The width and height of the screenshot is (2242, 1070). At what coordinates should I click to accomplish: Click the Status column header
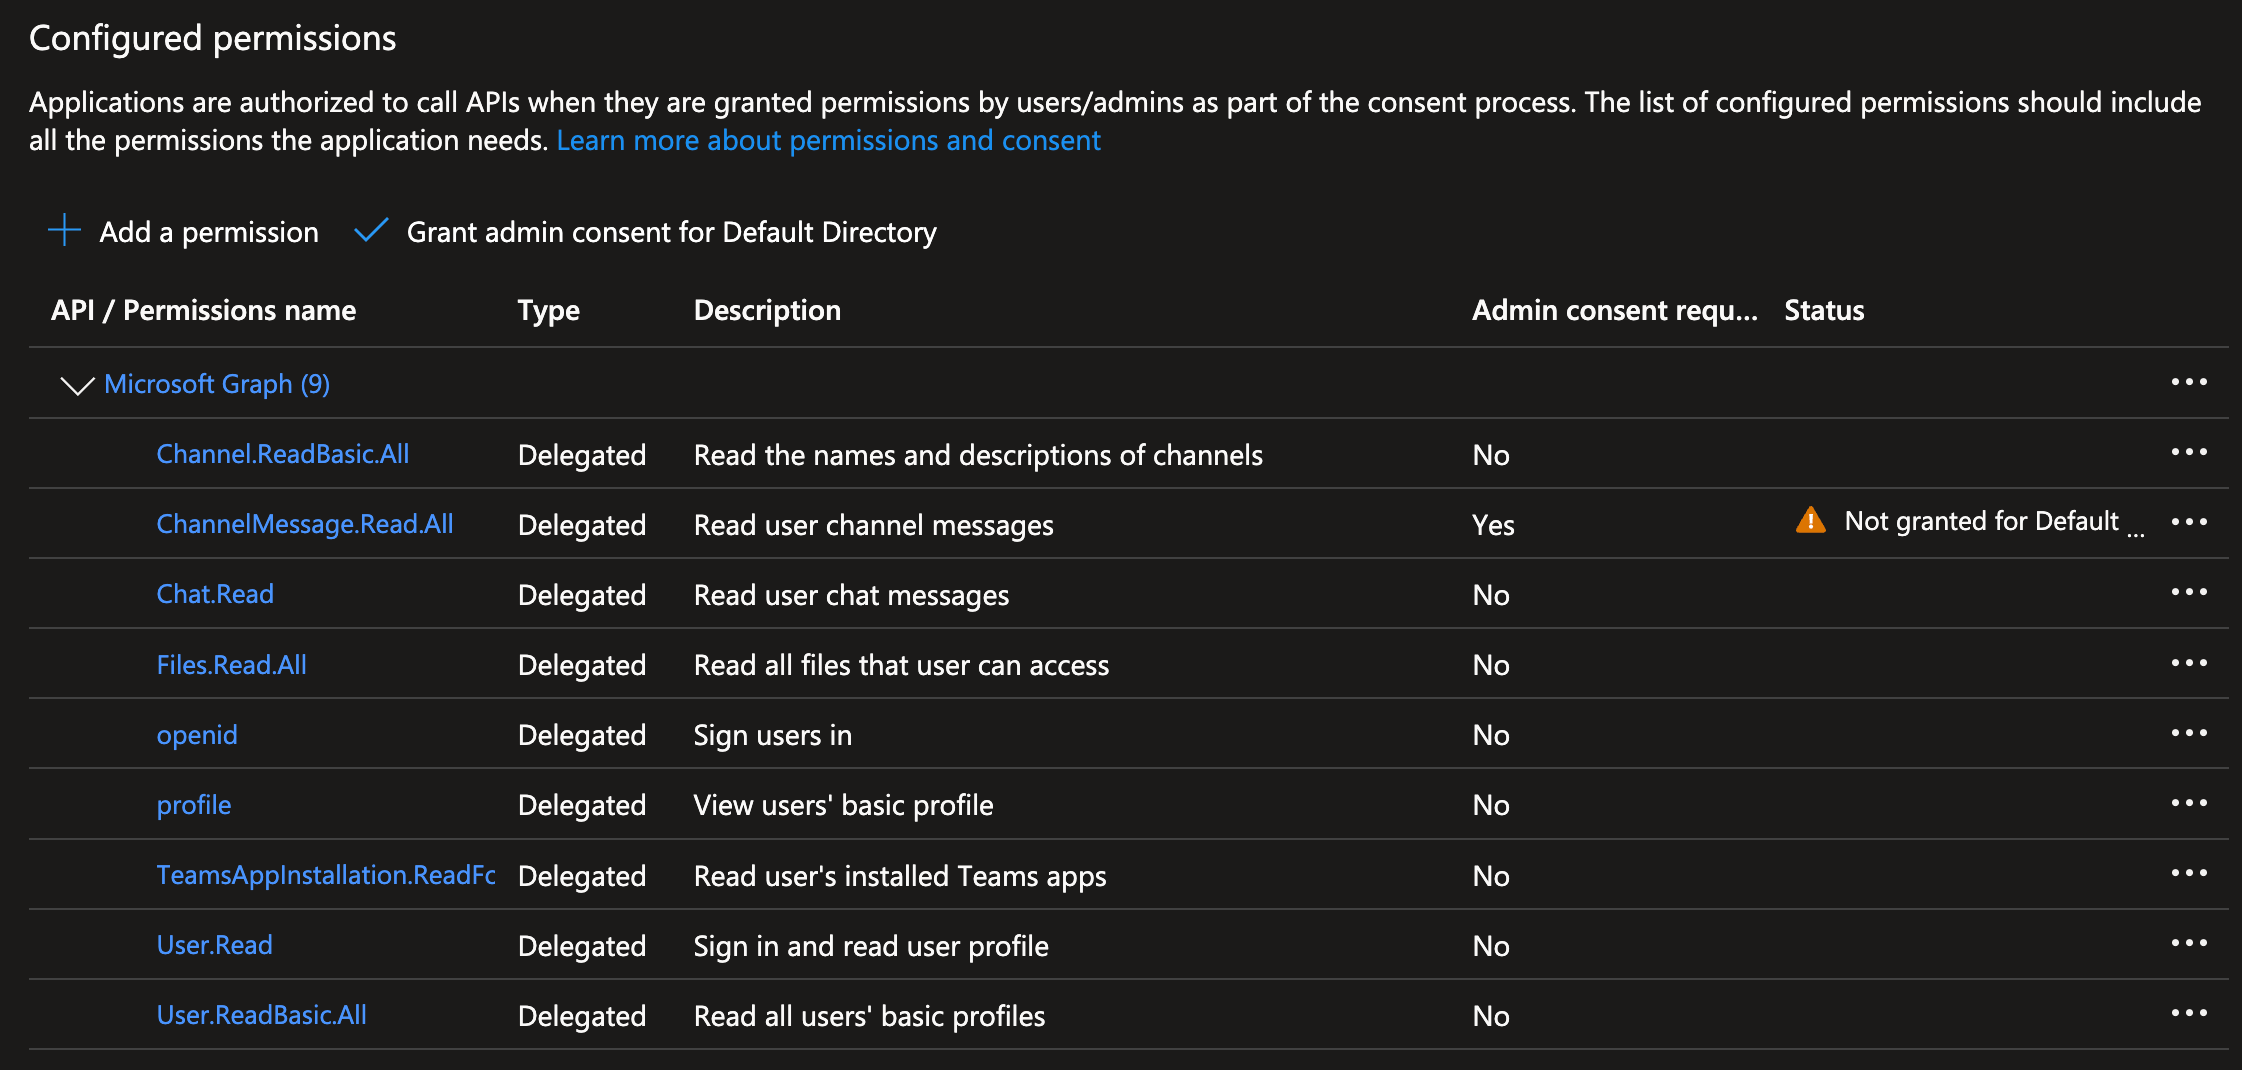pos(1824,310)
